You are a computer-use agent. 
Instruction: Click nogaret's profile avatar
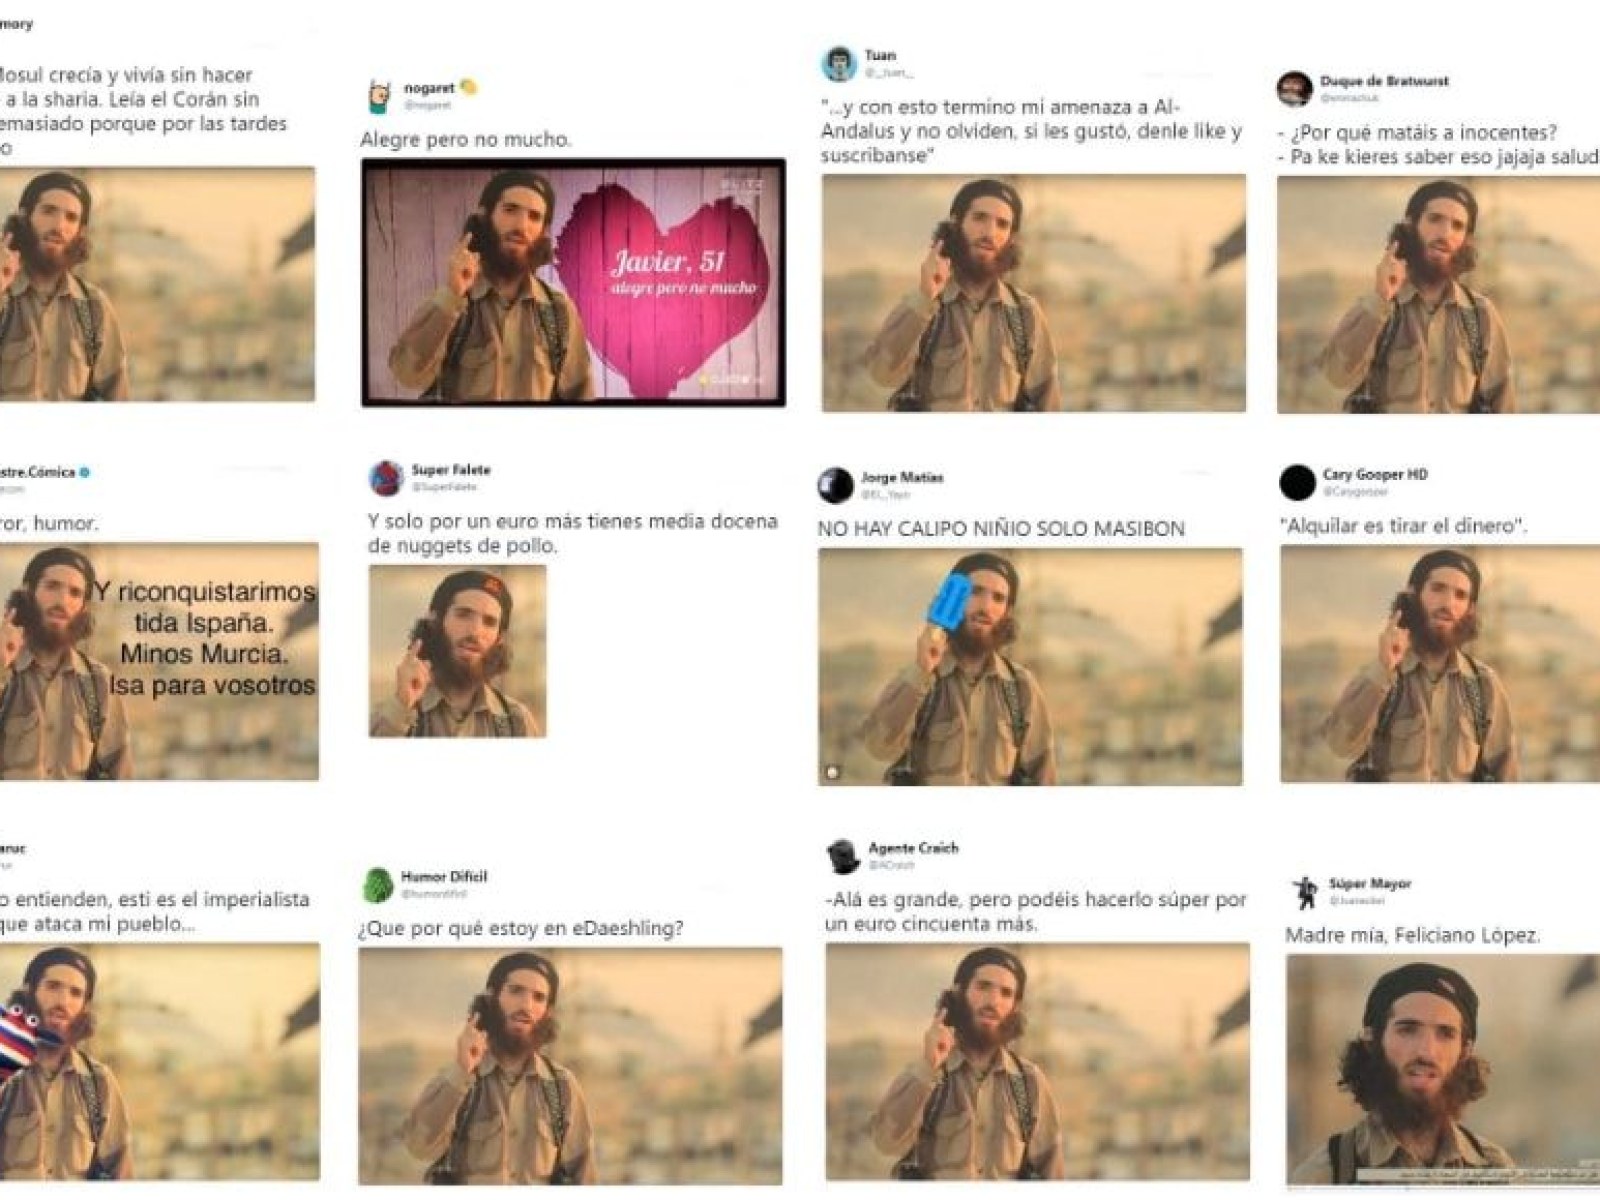(379, 96)
